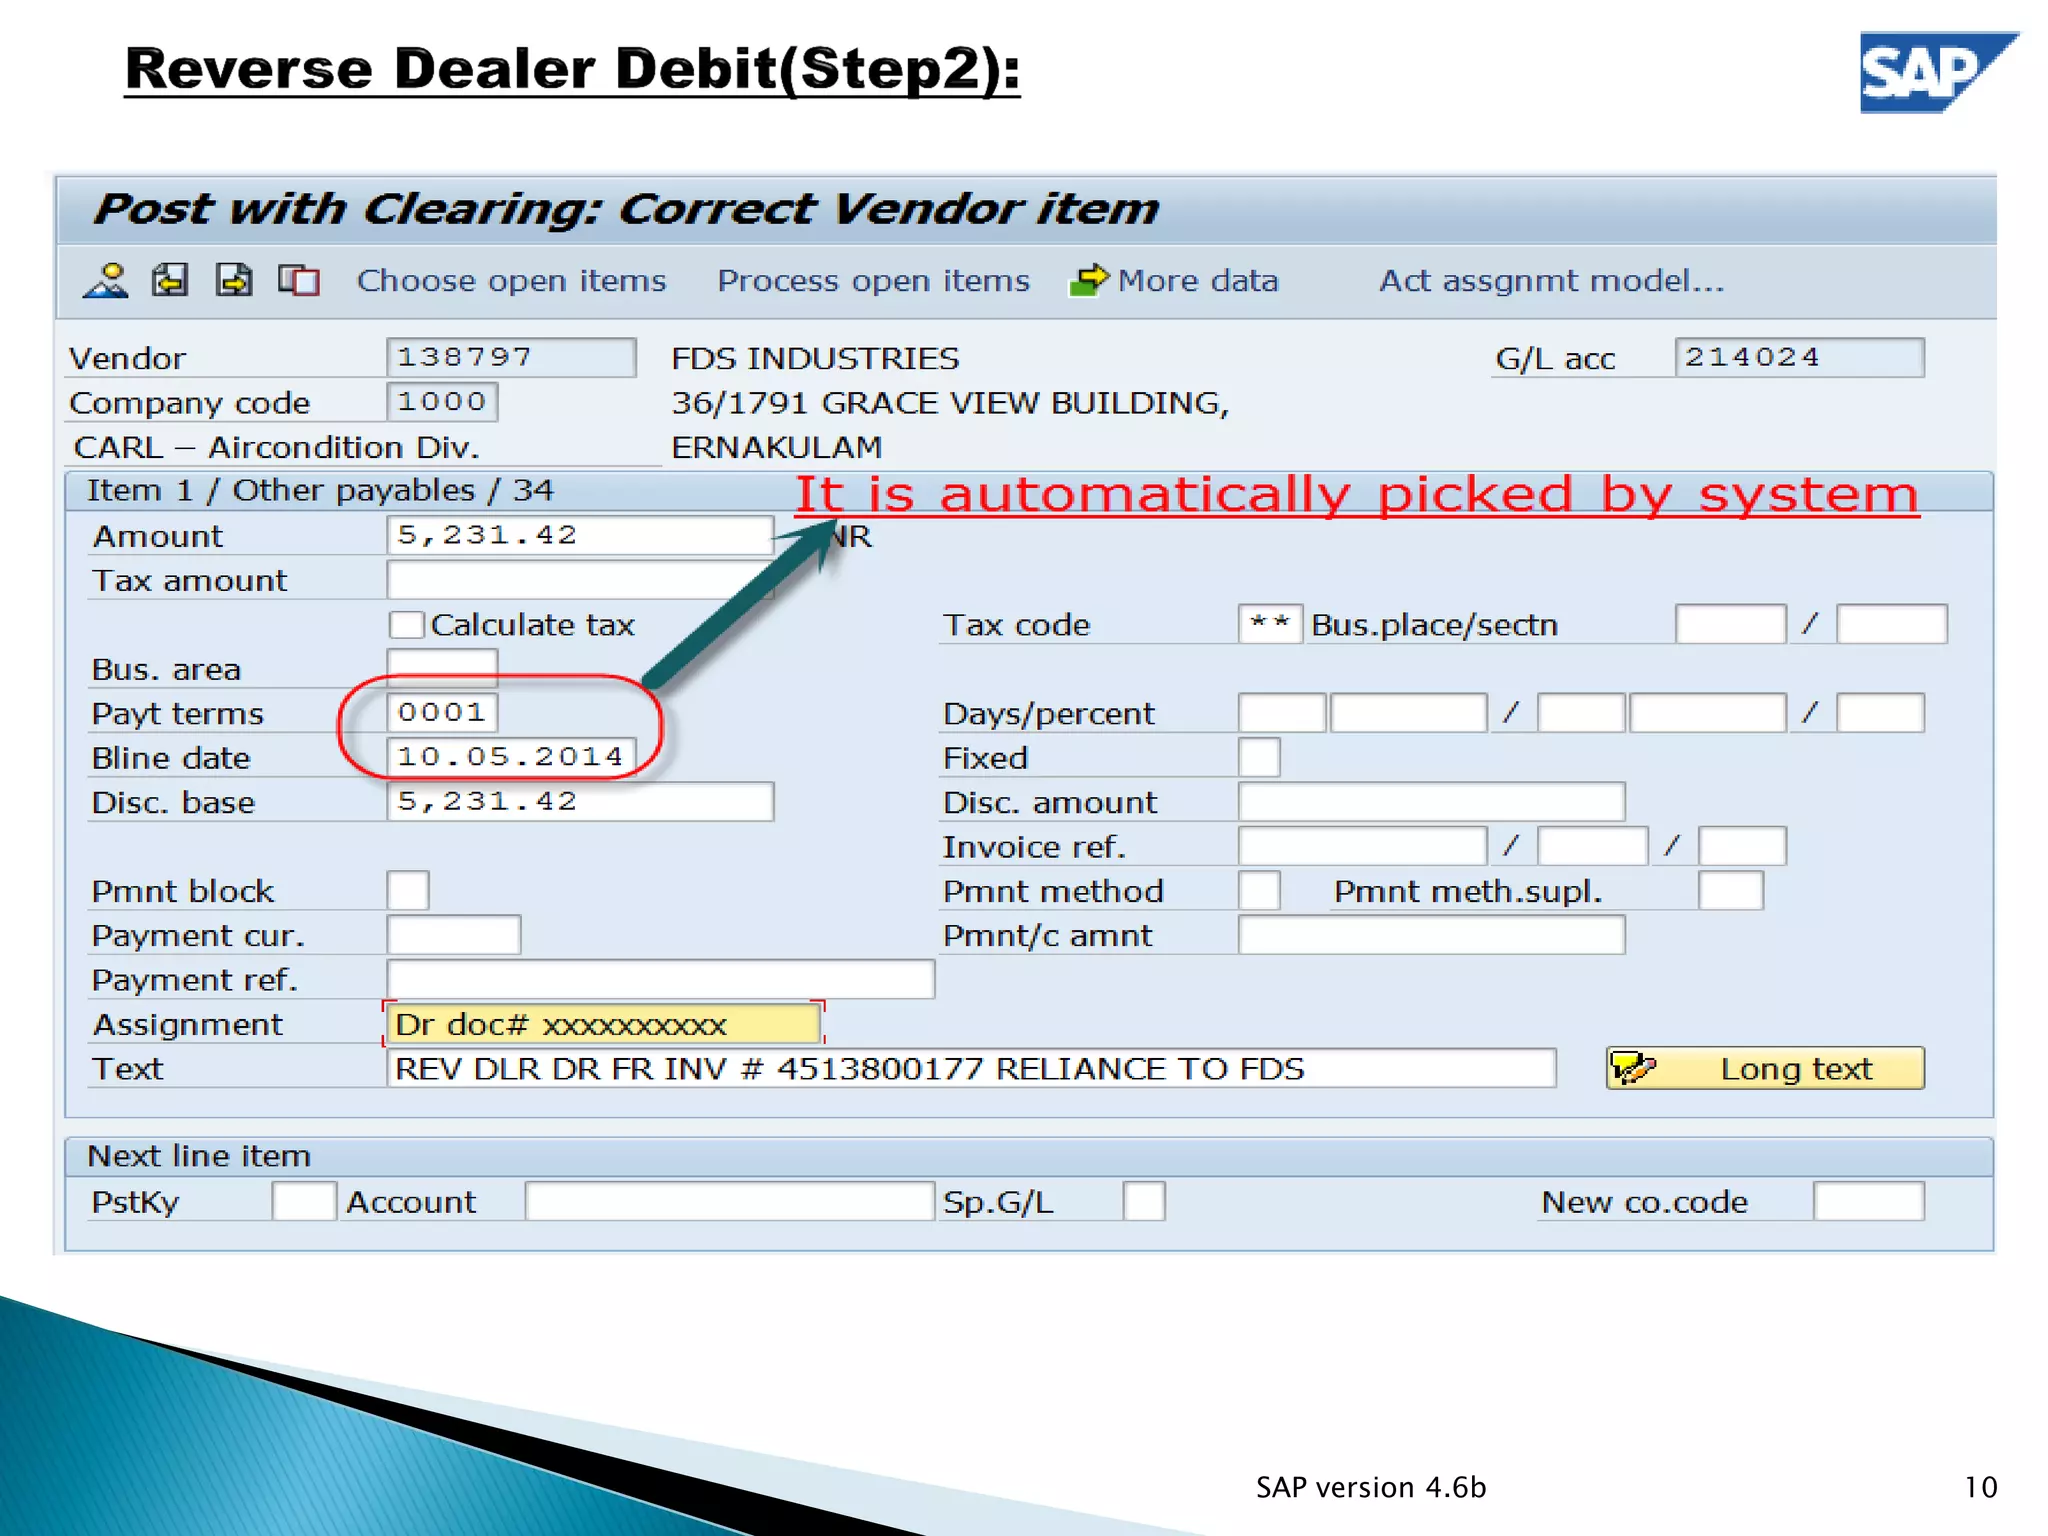Click the Disc. base field
The height and width of the screenshot is (1536, 2048).
point(580,801)
